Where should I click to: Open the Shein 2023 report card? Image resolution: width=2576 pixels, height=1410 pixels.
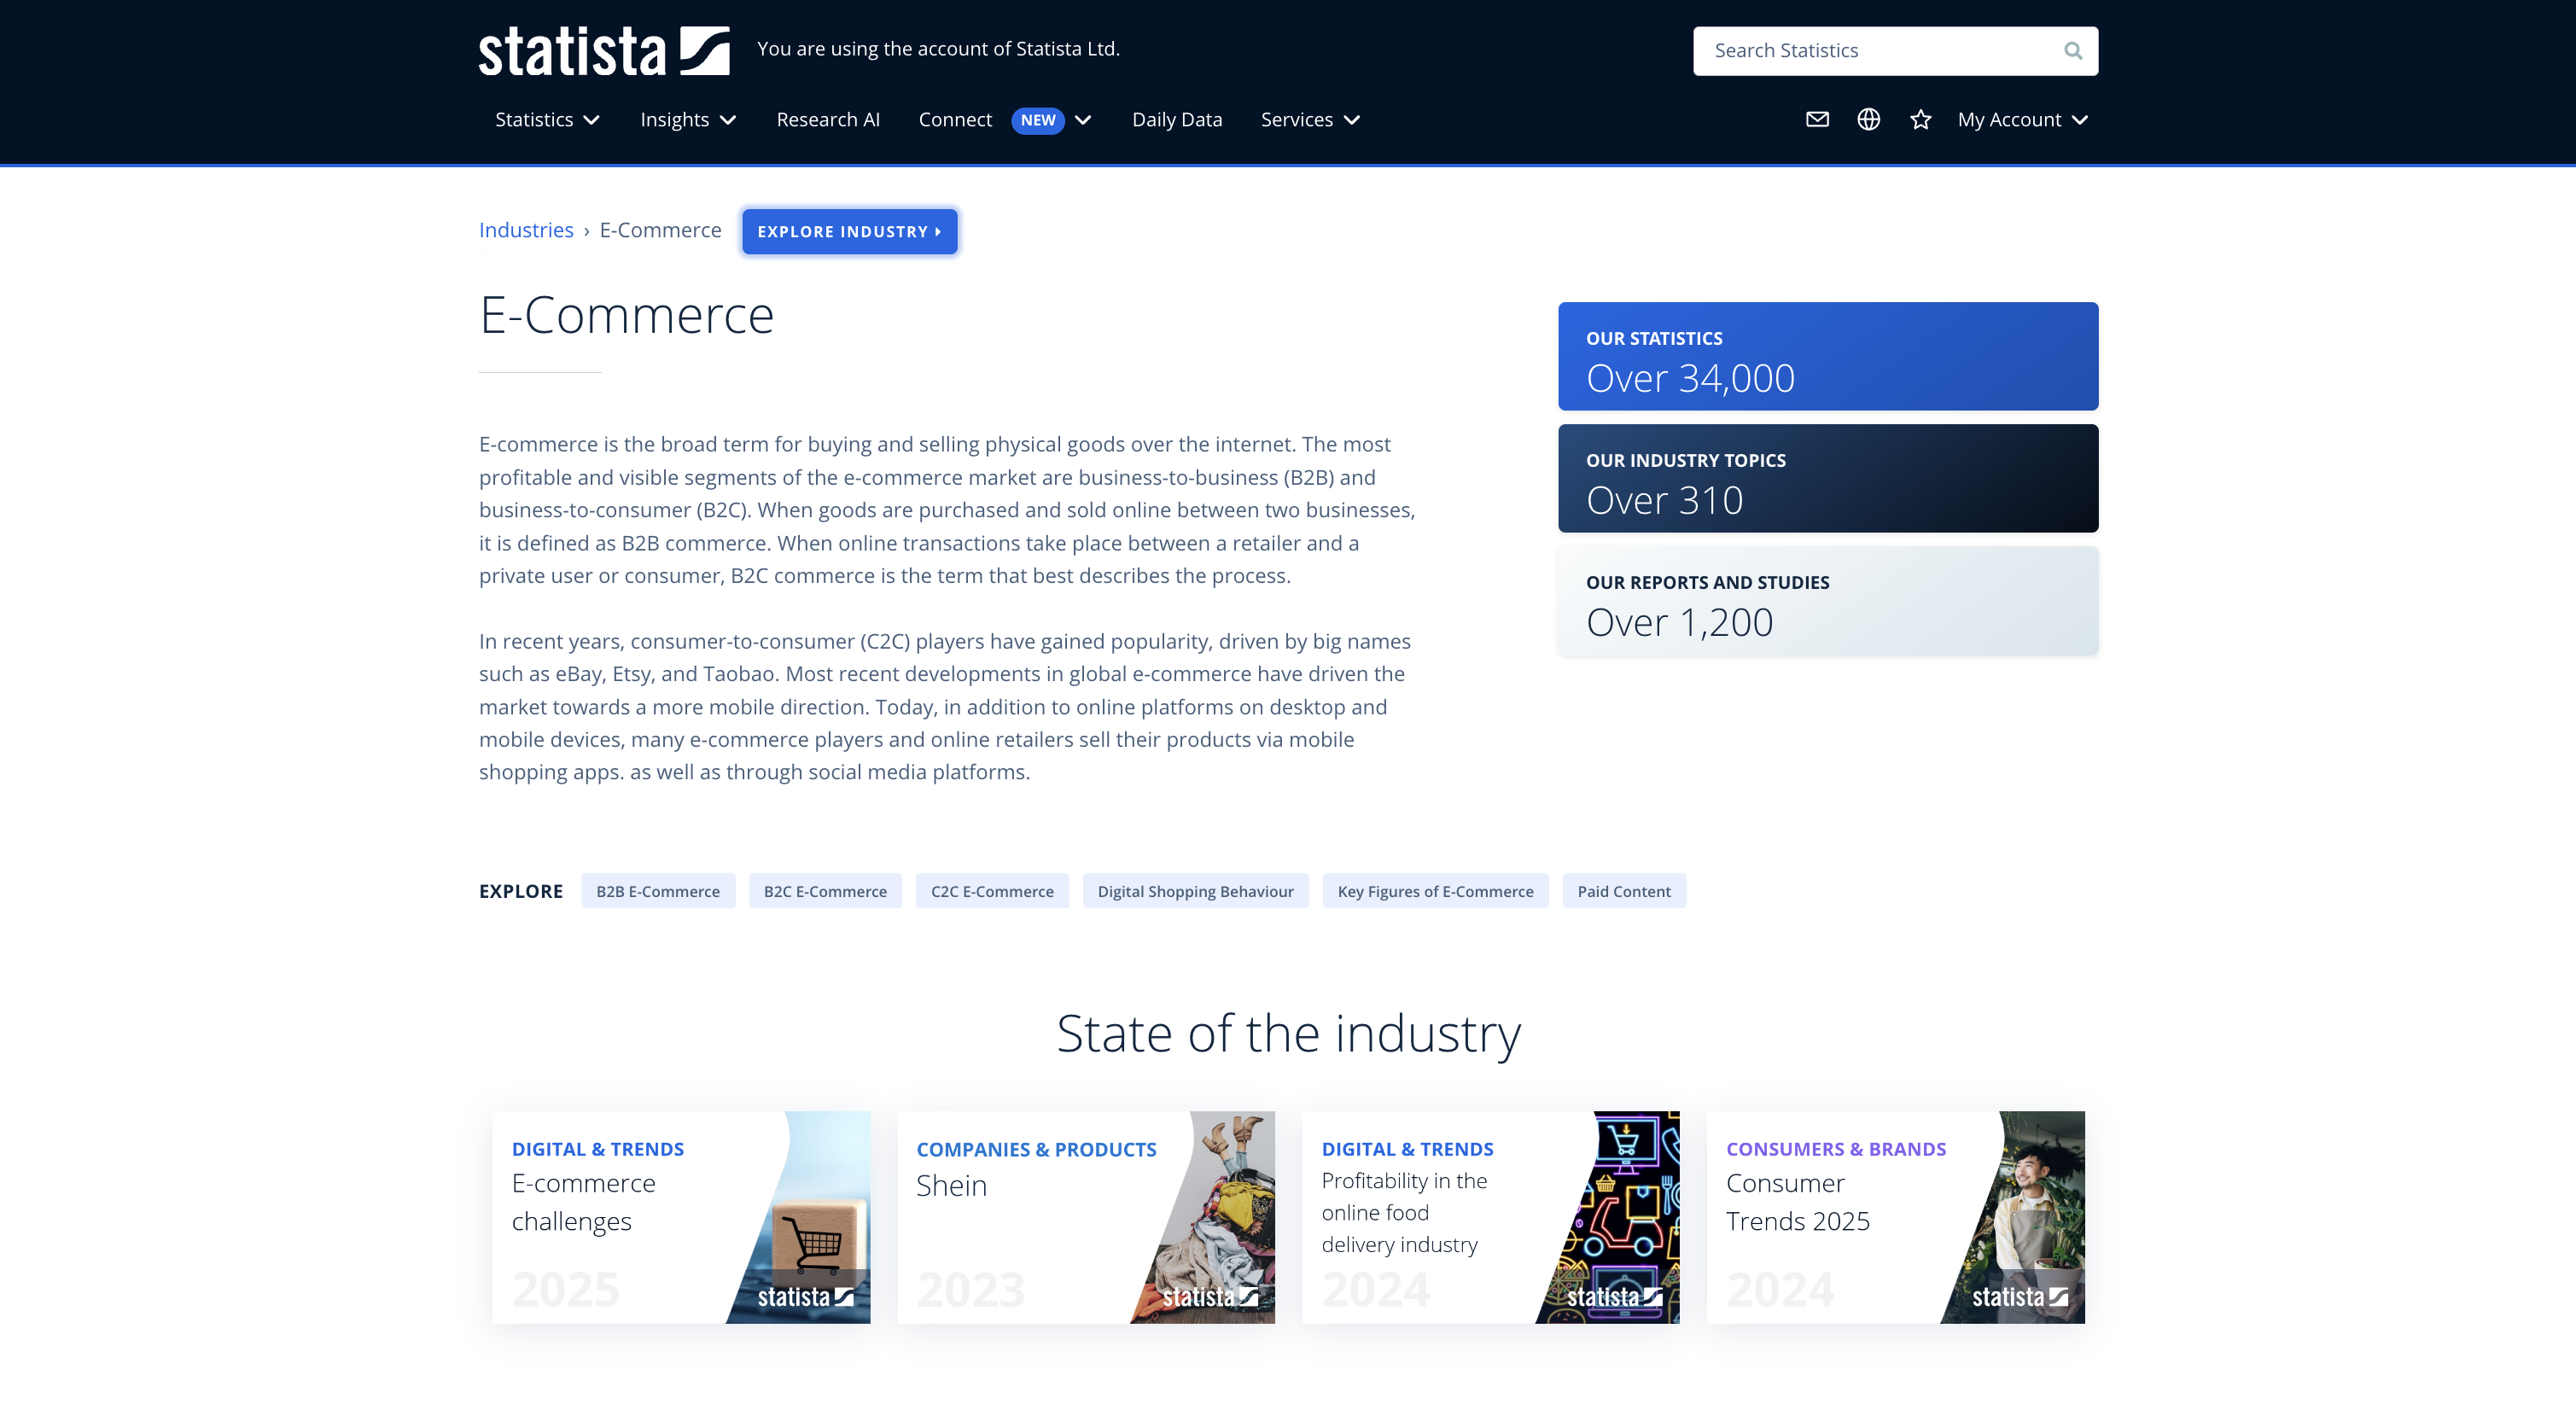coord(1085,1216)
